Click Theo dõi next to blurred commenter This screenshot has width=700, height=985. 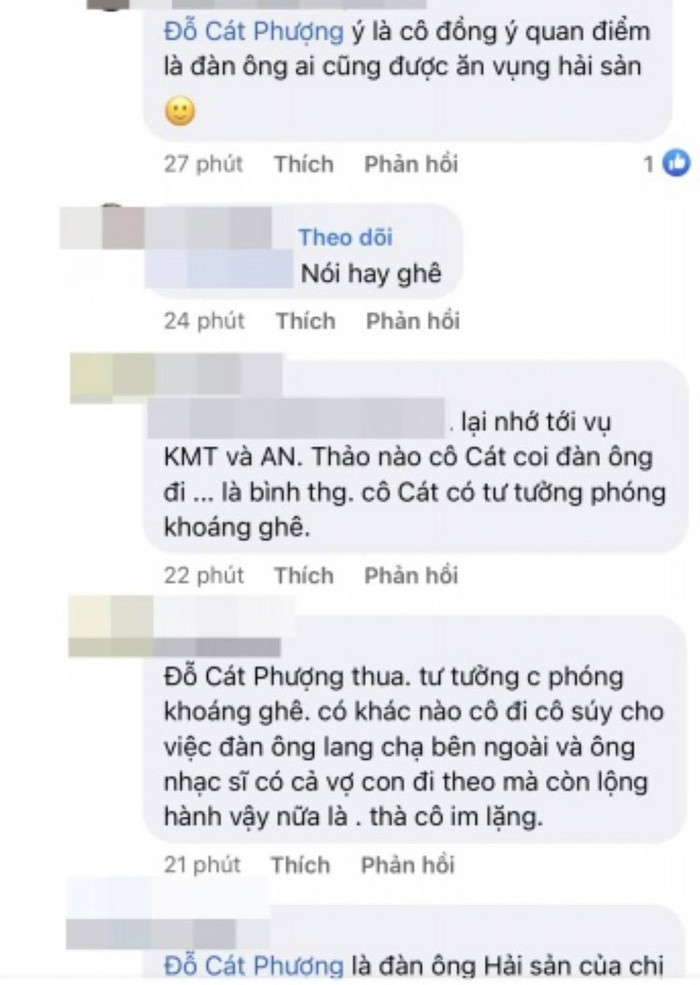point(345,237)
